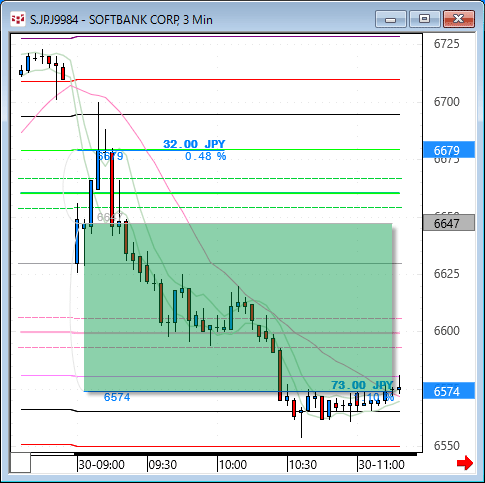Click the chart horizontal scrollbar
Viewport: 485px width, 483px height.
[223, 454]
